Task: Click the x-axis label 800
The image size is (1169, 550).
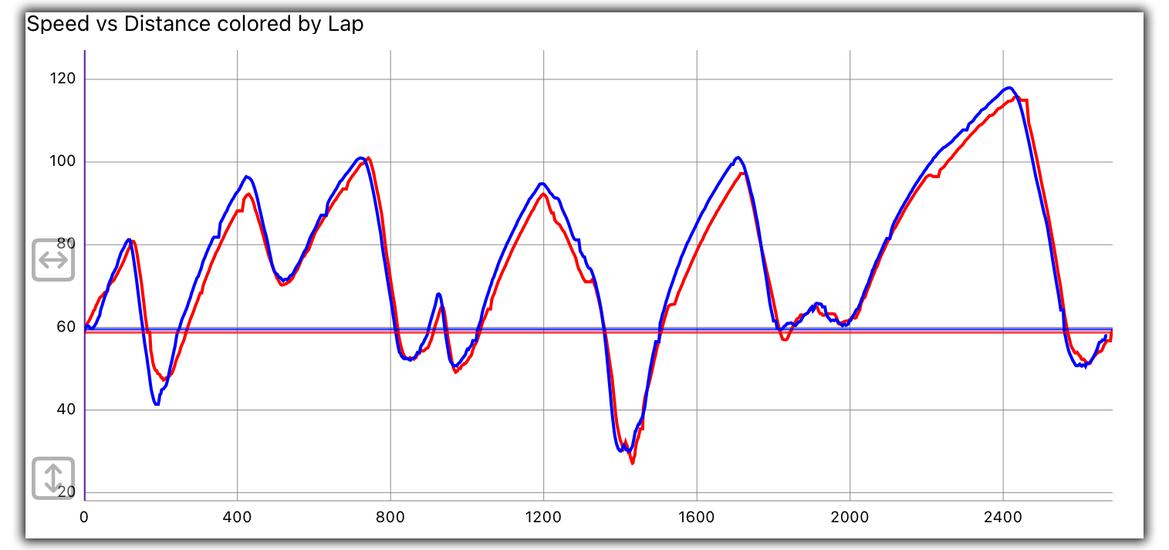Action: coord(391,516)
